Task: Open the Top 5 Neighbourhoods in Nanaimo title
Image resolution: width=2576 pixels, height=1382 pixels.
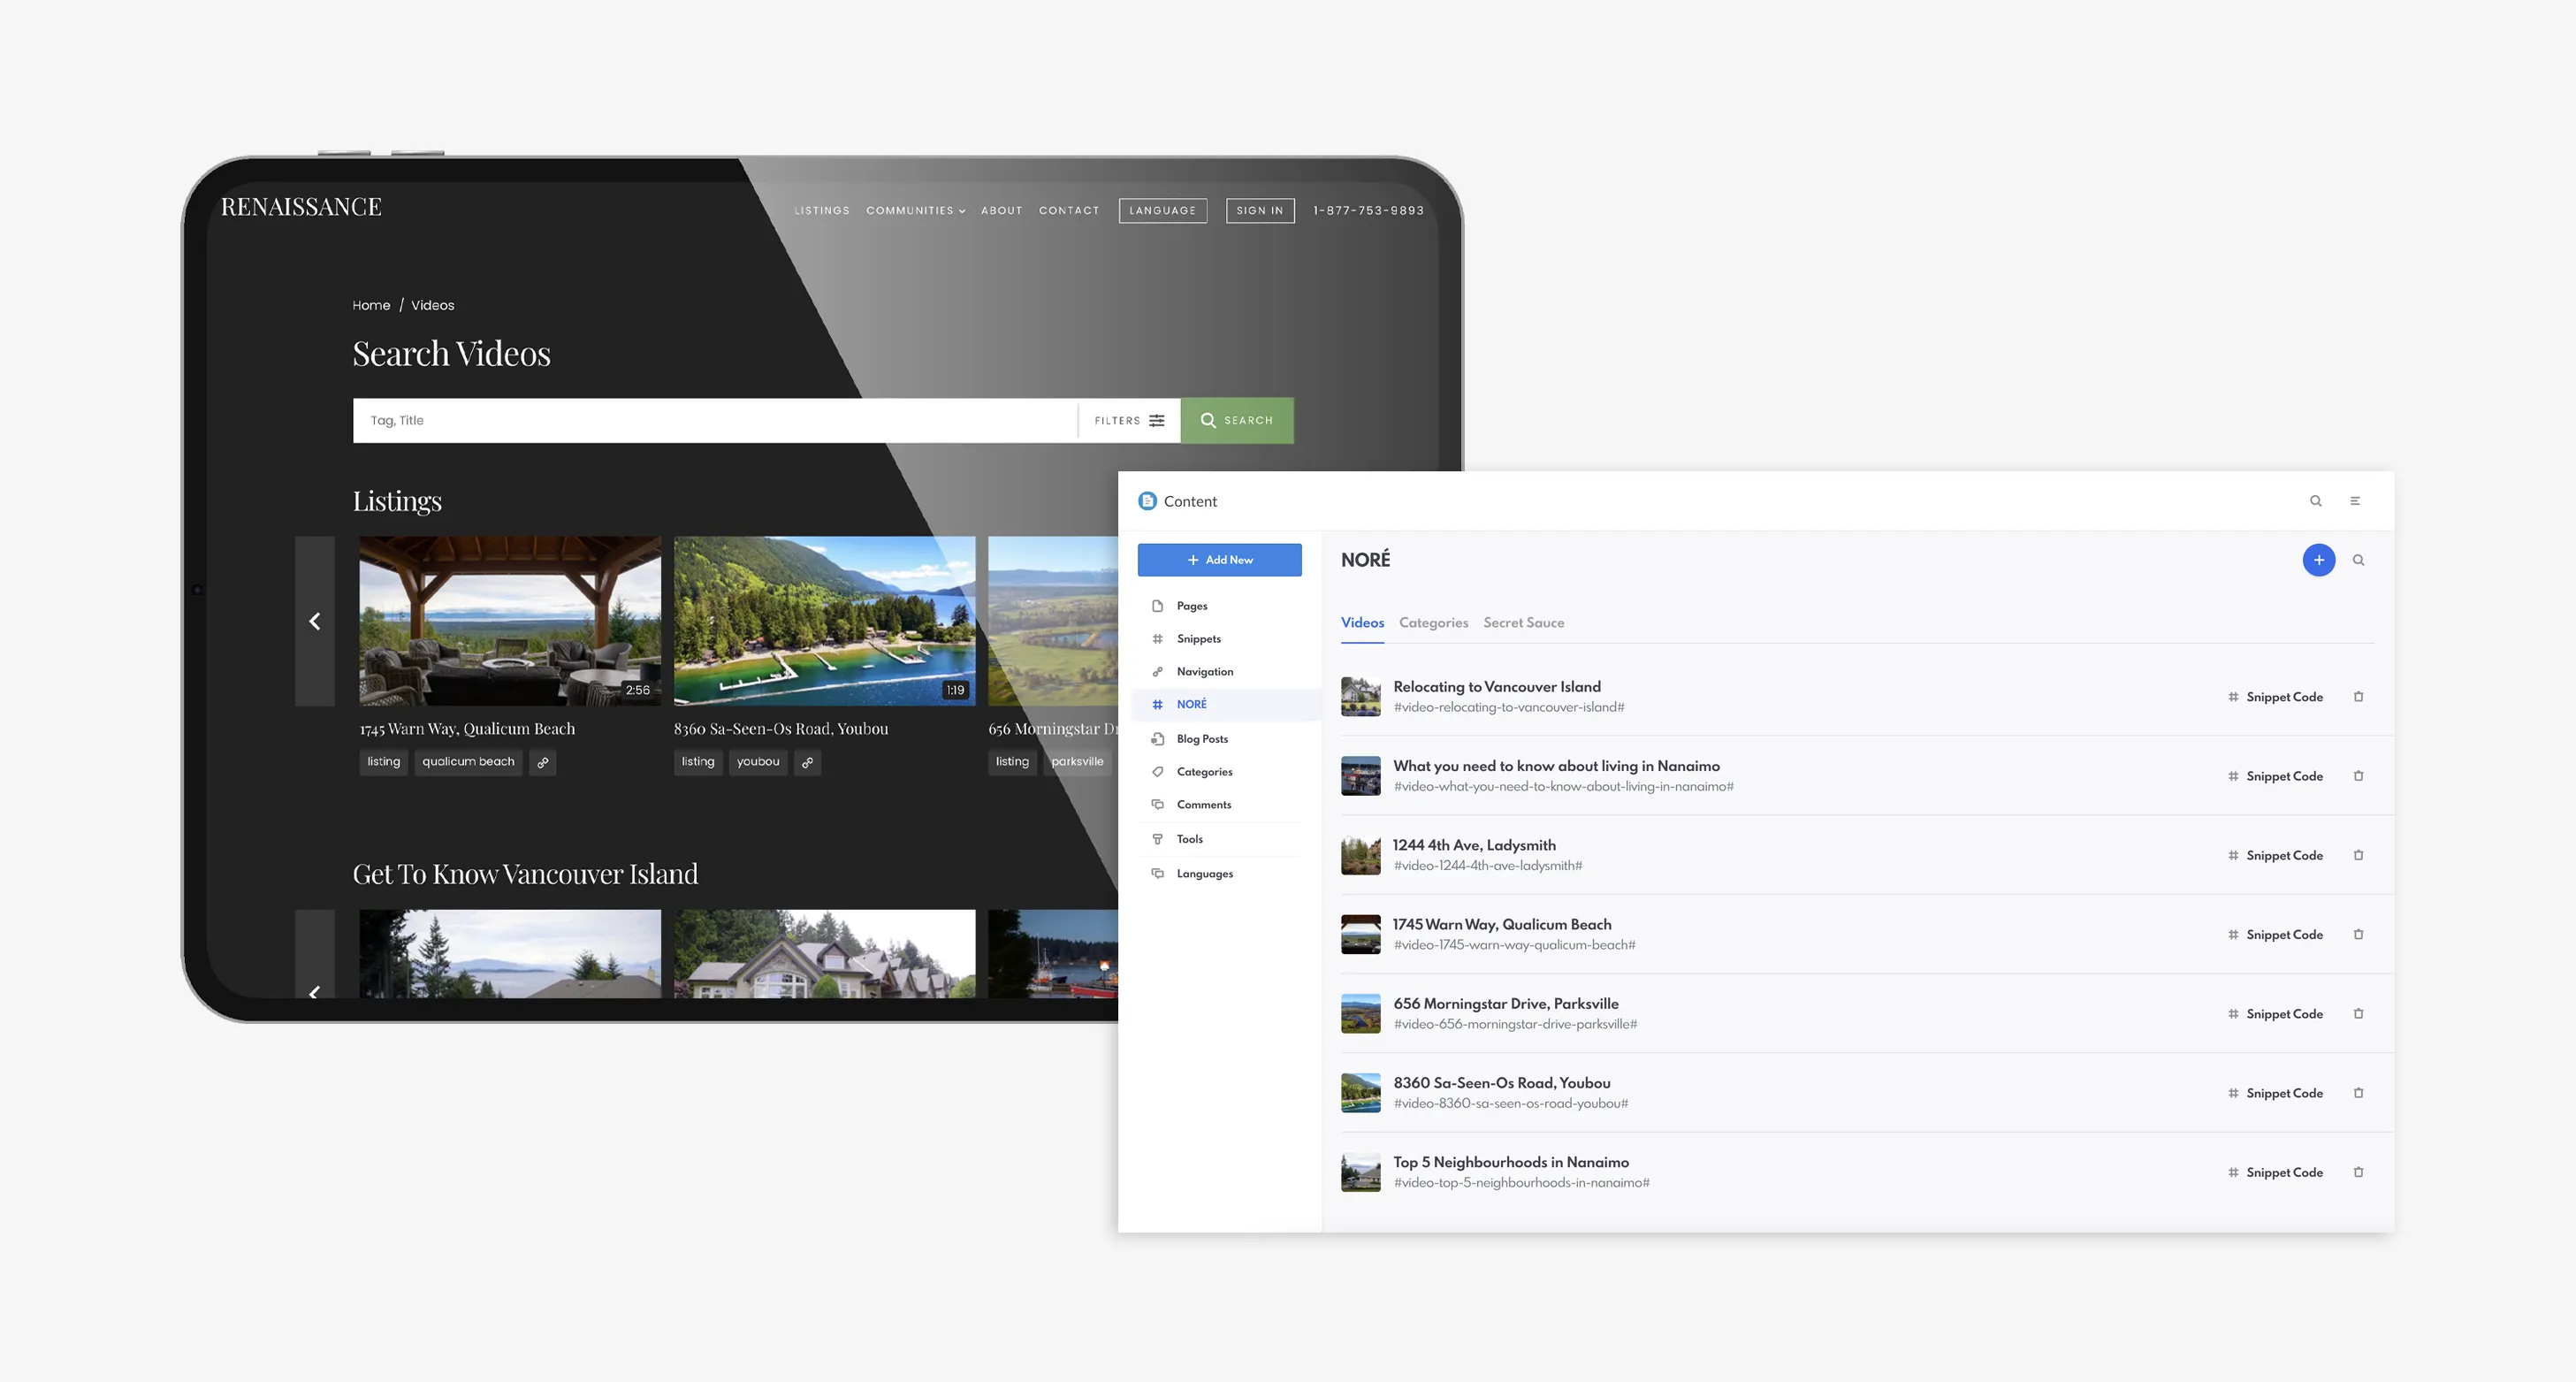Action: click(x=1511, y=1162)
